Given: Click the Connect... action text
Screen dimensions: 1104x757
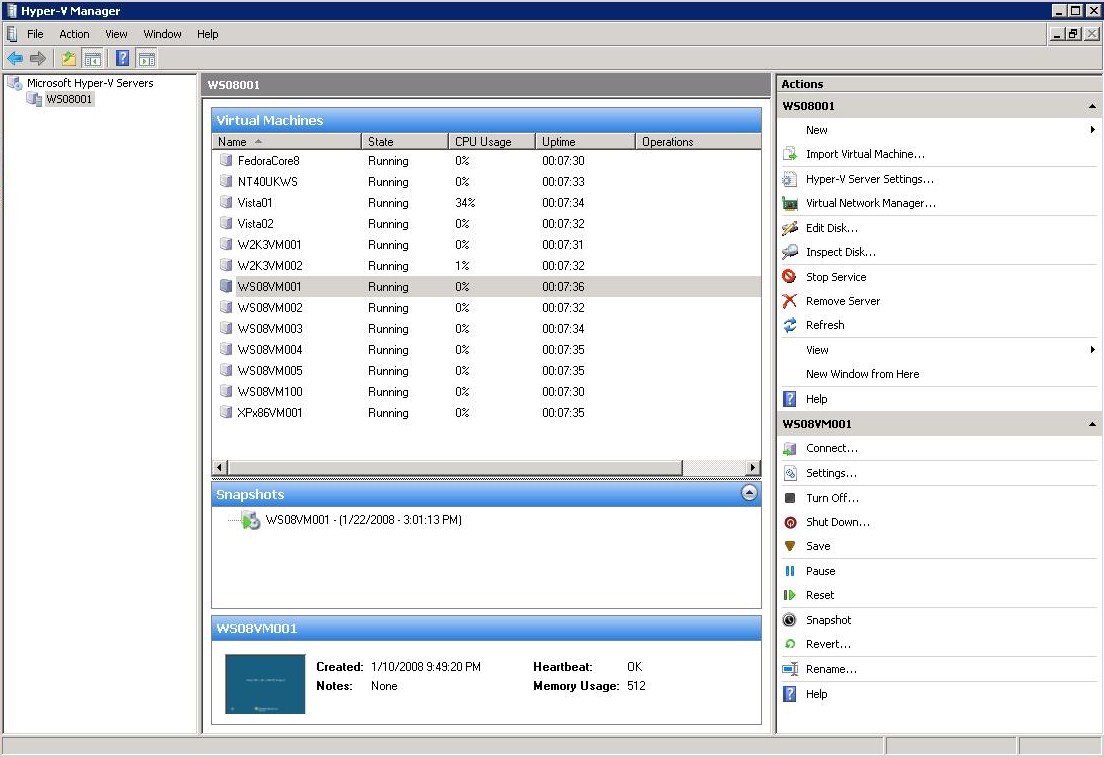Looking at the screenshot, I should tap(832, 449).
